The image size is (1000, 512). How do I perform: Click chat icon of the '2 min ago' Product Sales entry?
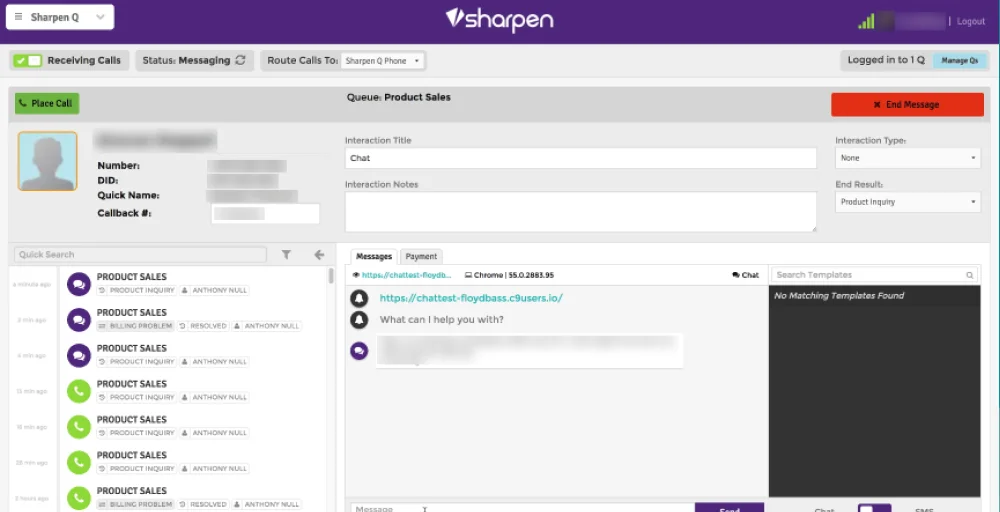(78, 320)
